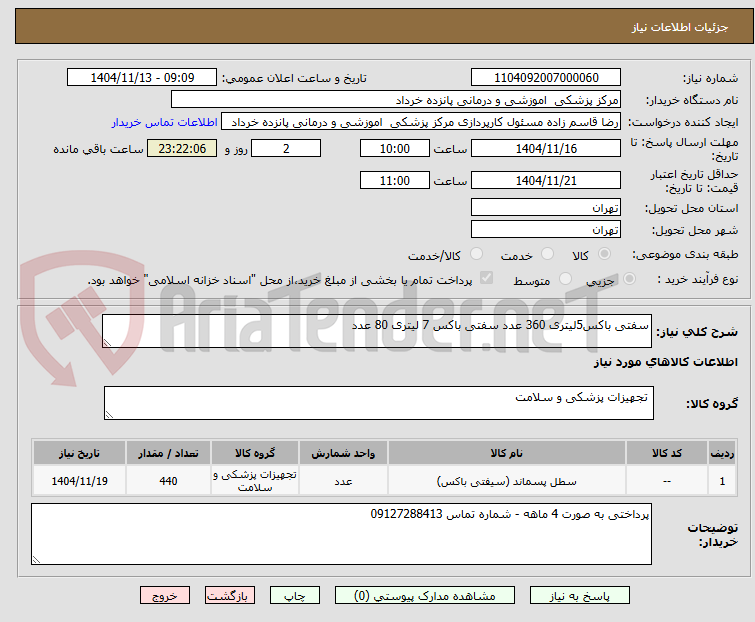Select the متوسط purchase type radio
The height and width of the screenshot is (622, 755).
point(565,279)
